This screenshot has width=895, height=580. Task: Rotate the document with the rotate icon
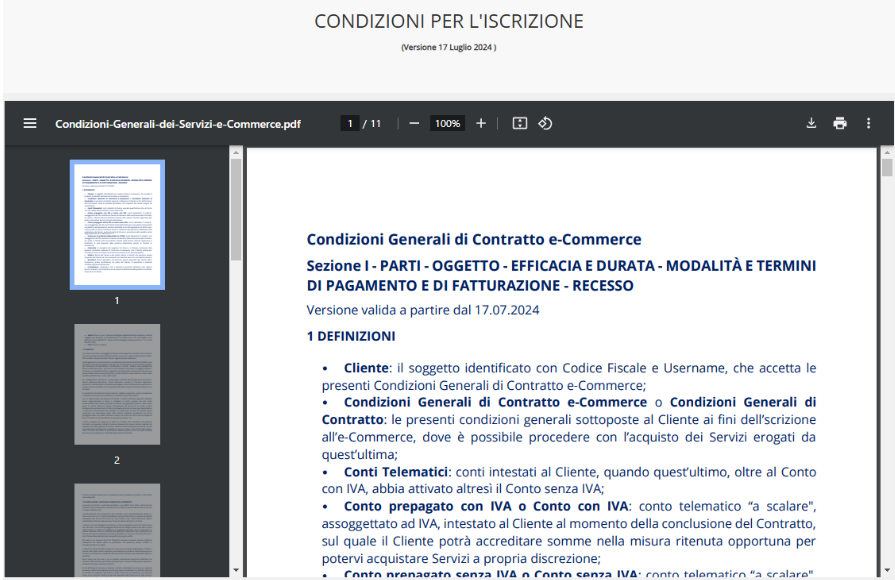pyautogui.click(x=545, y=123)
